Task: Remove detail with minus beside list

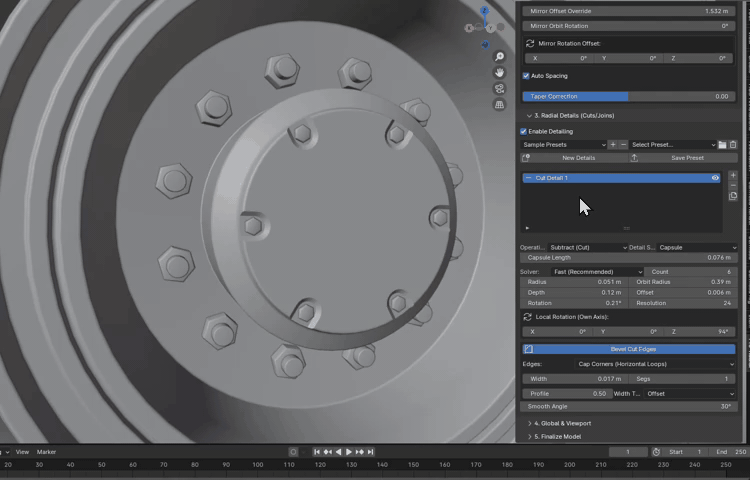Action: (733, 185)
